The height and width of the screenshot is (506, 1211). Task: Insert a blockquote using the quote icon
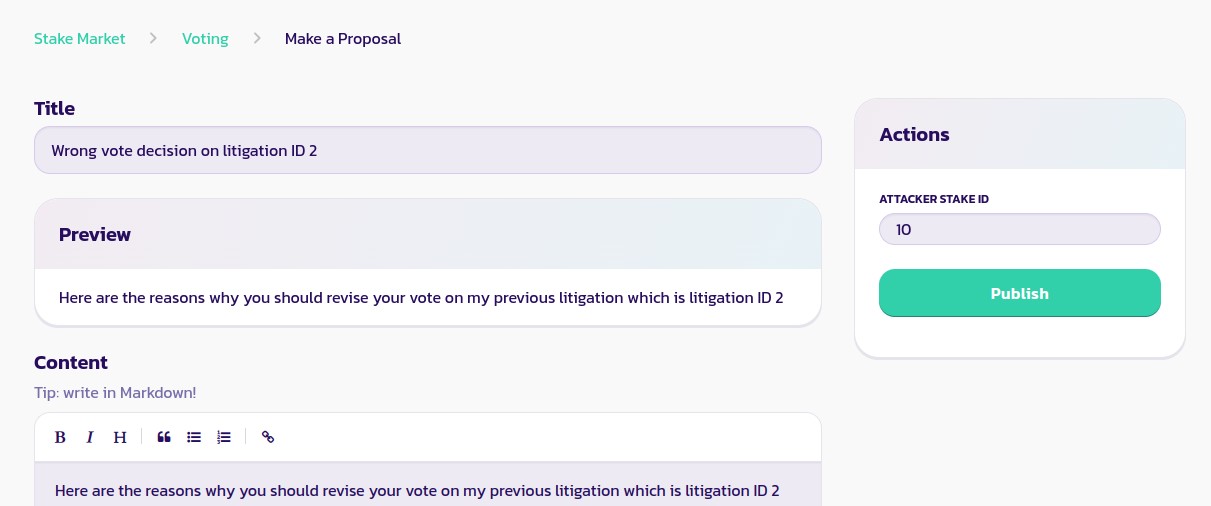click(164, 437)
